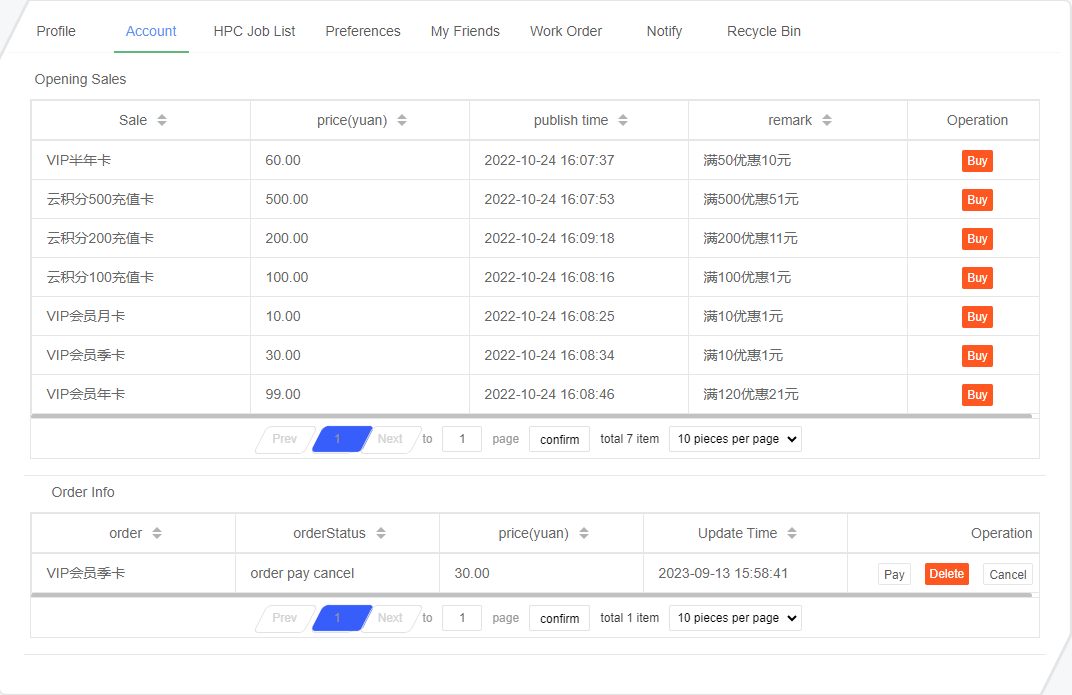Open the Work Order tab
This screenshot has width=1072, height=695.
point(566,31)
